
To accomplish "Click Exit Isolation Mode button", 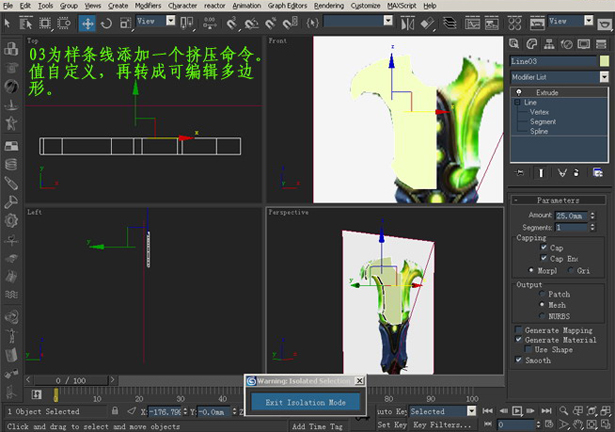I will tap(305, 402).
